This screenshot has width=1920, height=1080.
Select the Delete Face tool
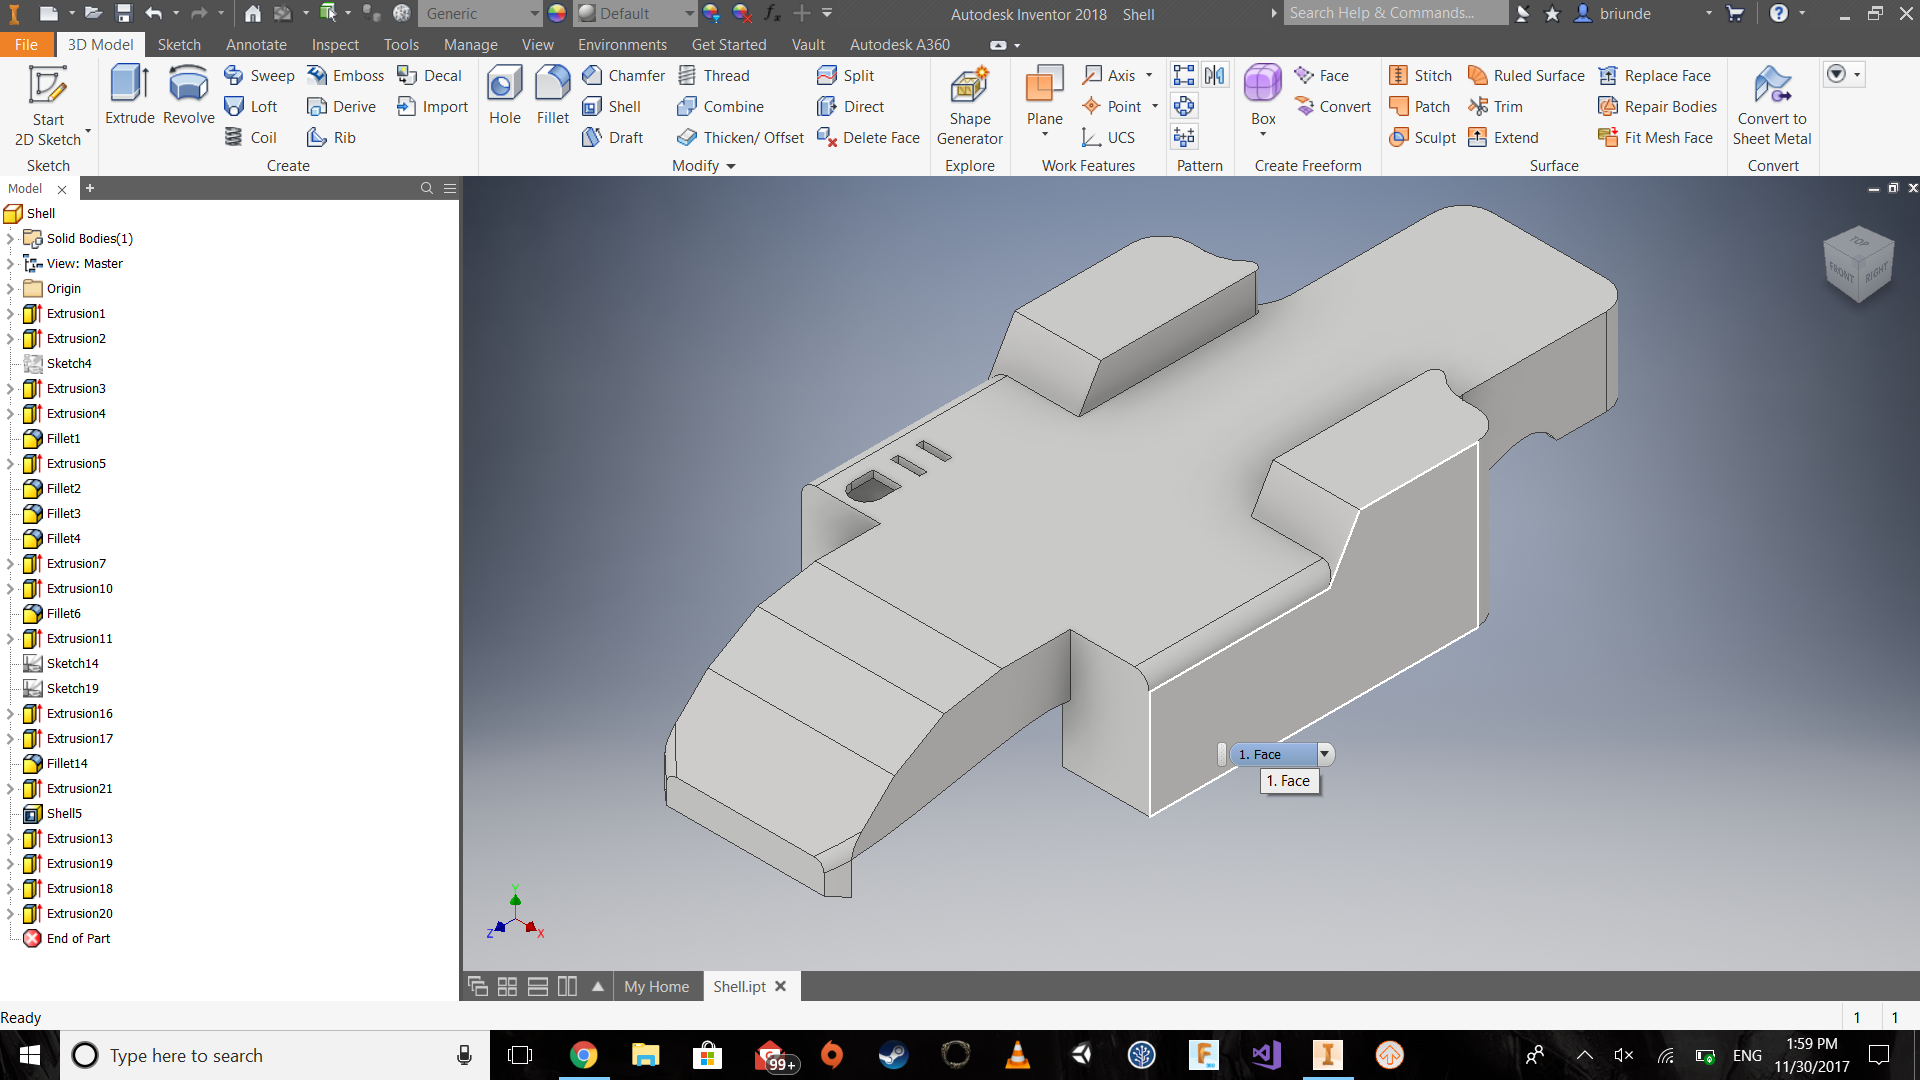coord(868,137)
